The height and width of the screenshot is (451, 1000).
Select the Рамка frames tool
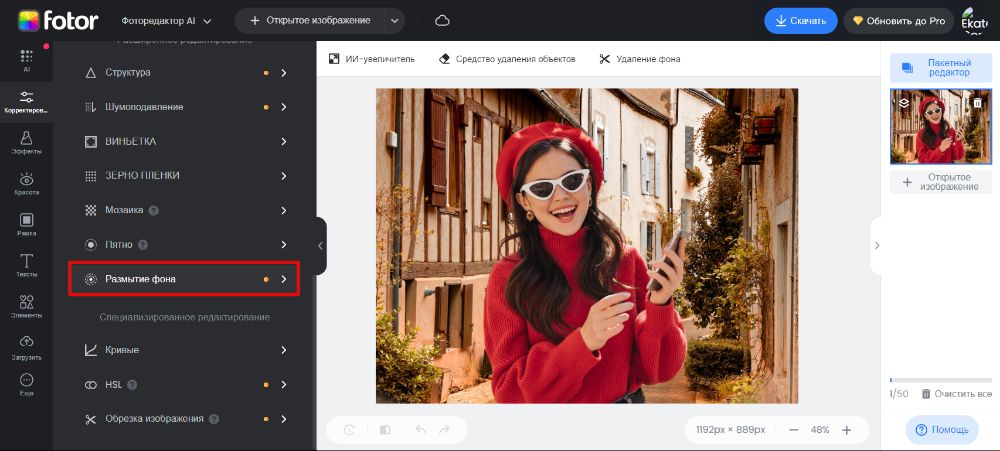26,224
